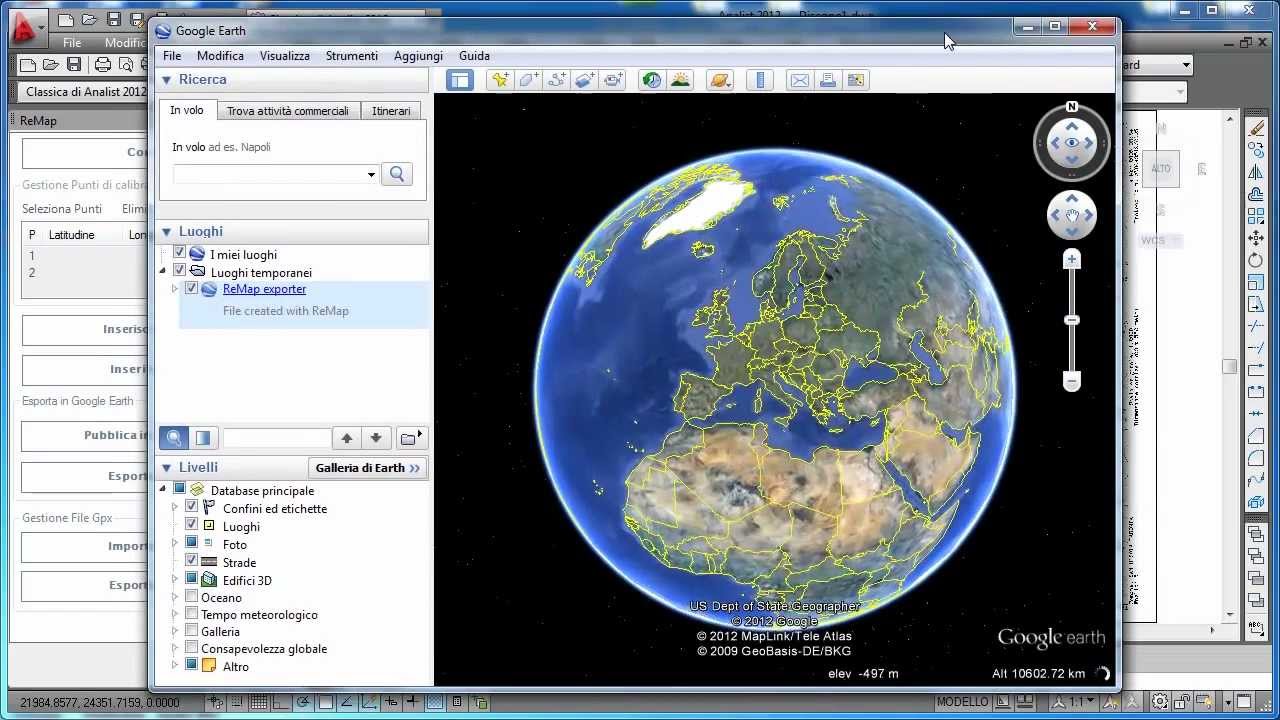Open the AutoCAD File menu behind
1280x720 pixels.
click(72, 43)
